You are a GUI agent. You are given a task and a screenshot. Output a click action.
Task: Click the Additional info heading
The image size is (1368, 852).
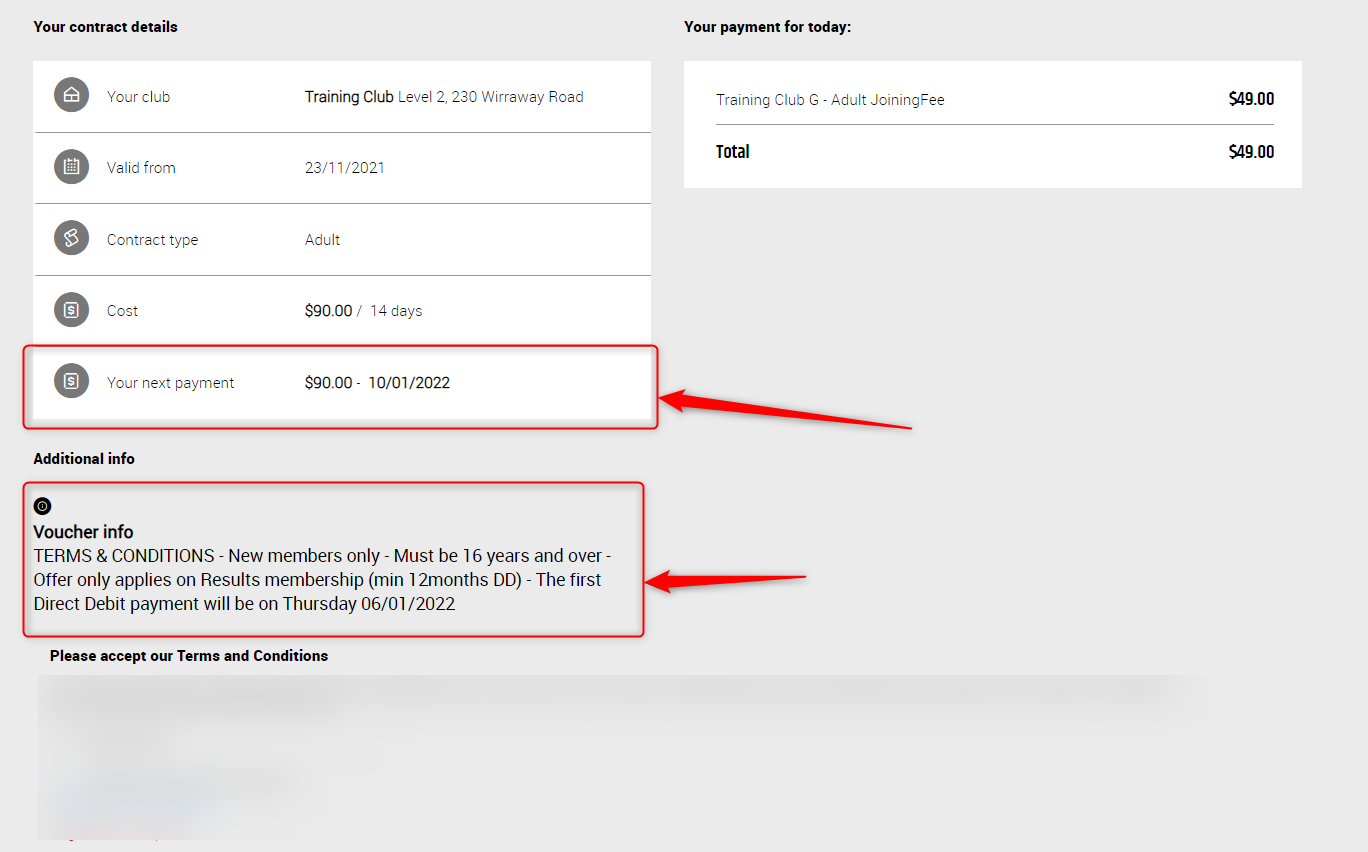click(x=84, y=459)
